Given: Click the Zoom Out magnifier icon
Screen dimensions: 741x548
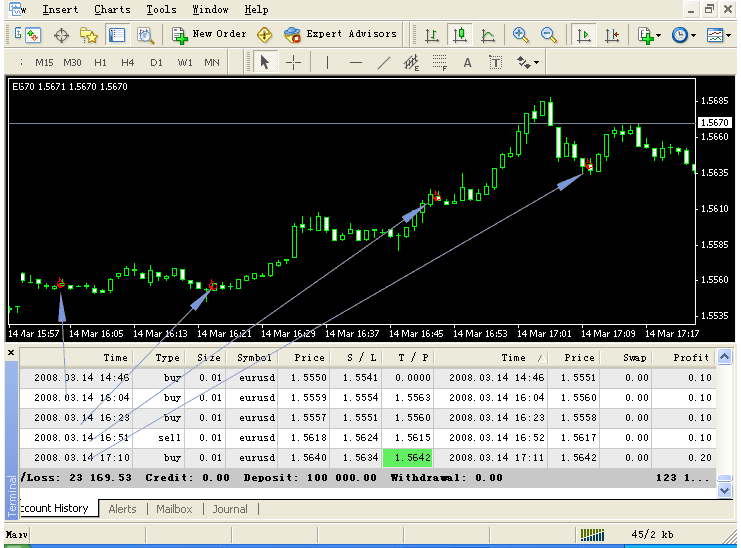Looking at the screenshot, I should pyautogui.click(x=549, y=34).
